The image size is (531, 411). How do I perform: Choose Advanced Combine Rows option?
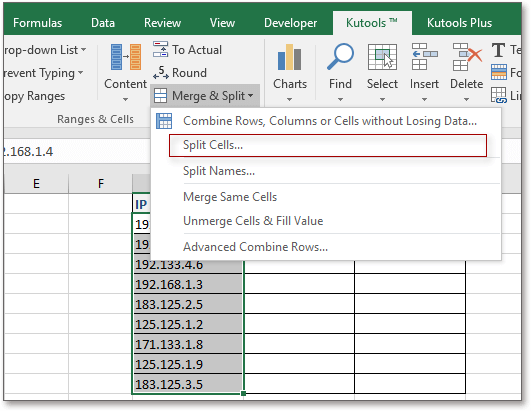point(325,247)
